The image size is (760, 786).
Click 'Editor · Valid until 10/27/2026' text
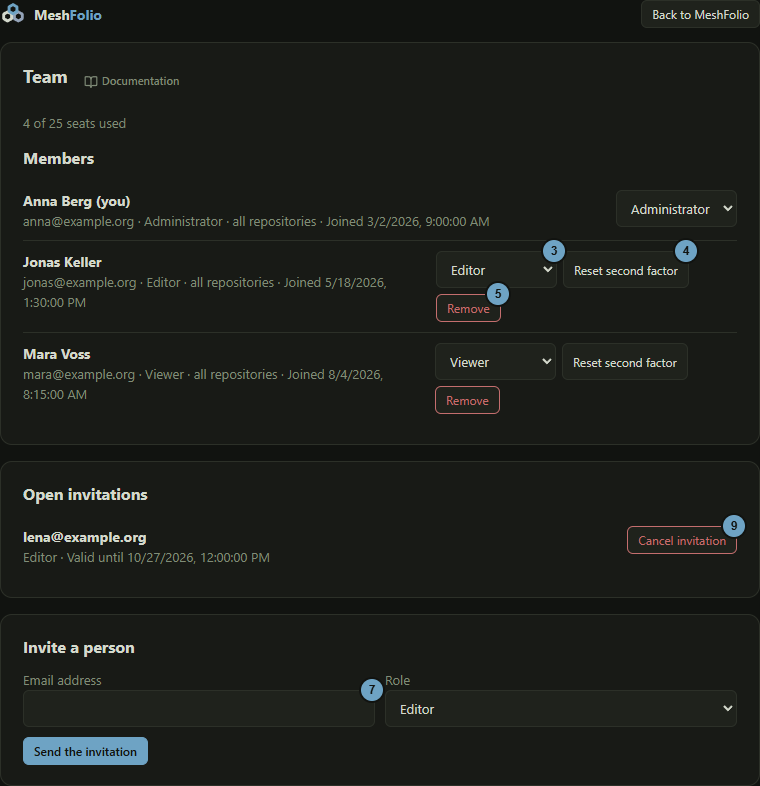pos(146,557)
